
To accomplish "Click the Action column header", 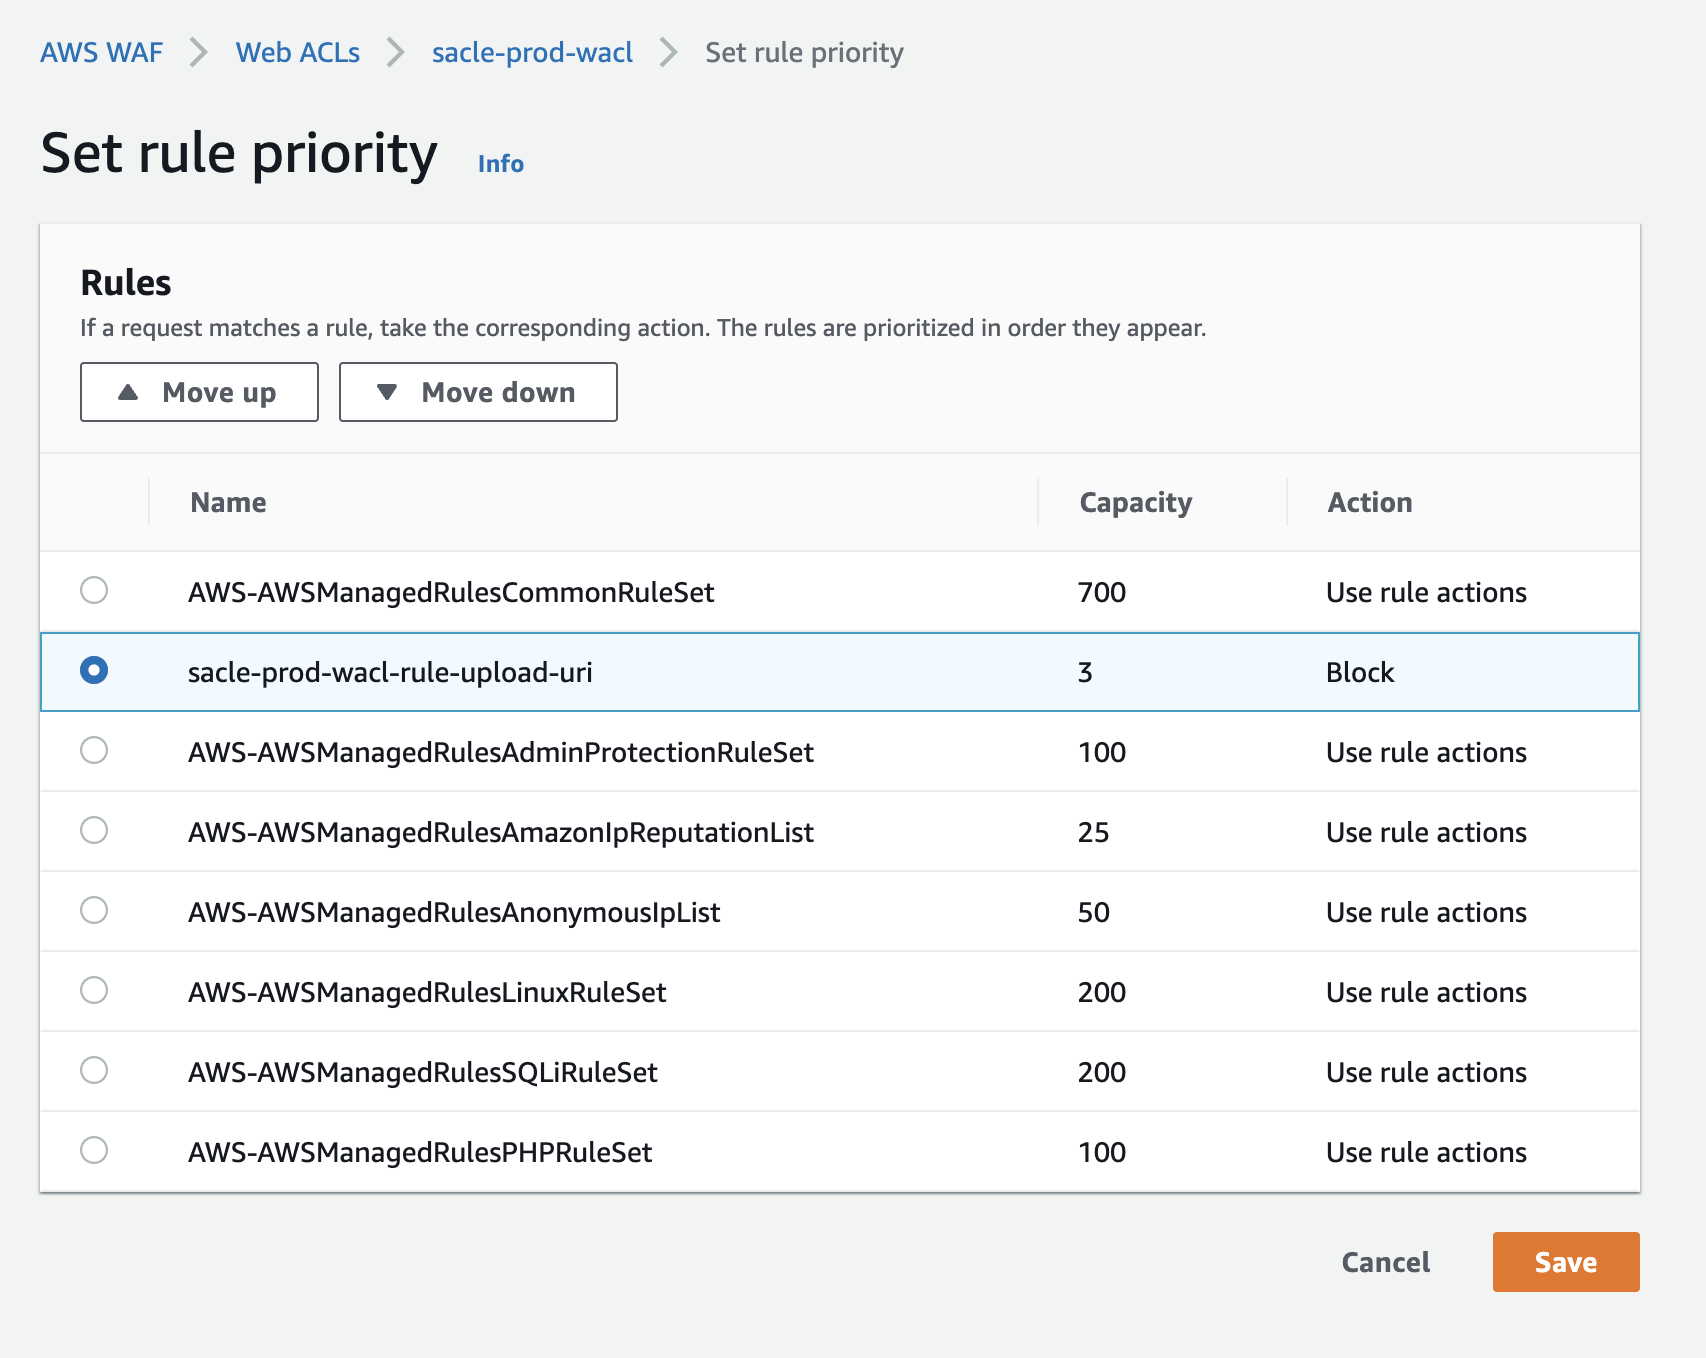I will click(x=1369, y=502).
